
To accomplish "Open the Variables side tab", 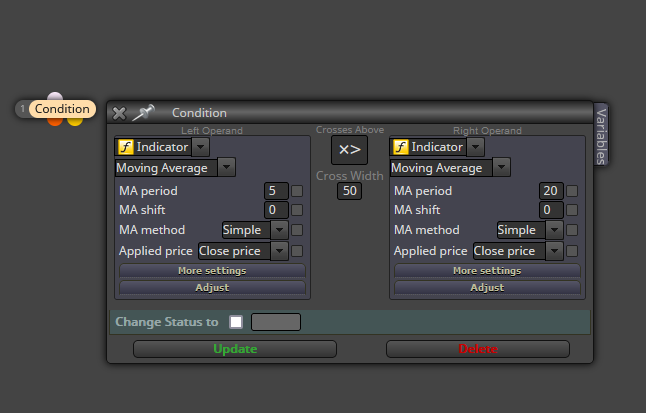I will (x=601, y=135).
